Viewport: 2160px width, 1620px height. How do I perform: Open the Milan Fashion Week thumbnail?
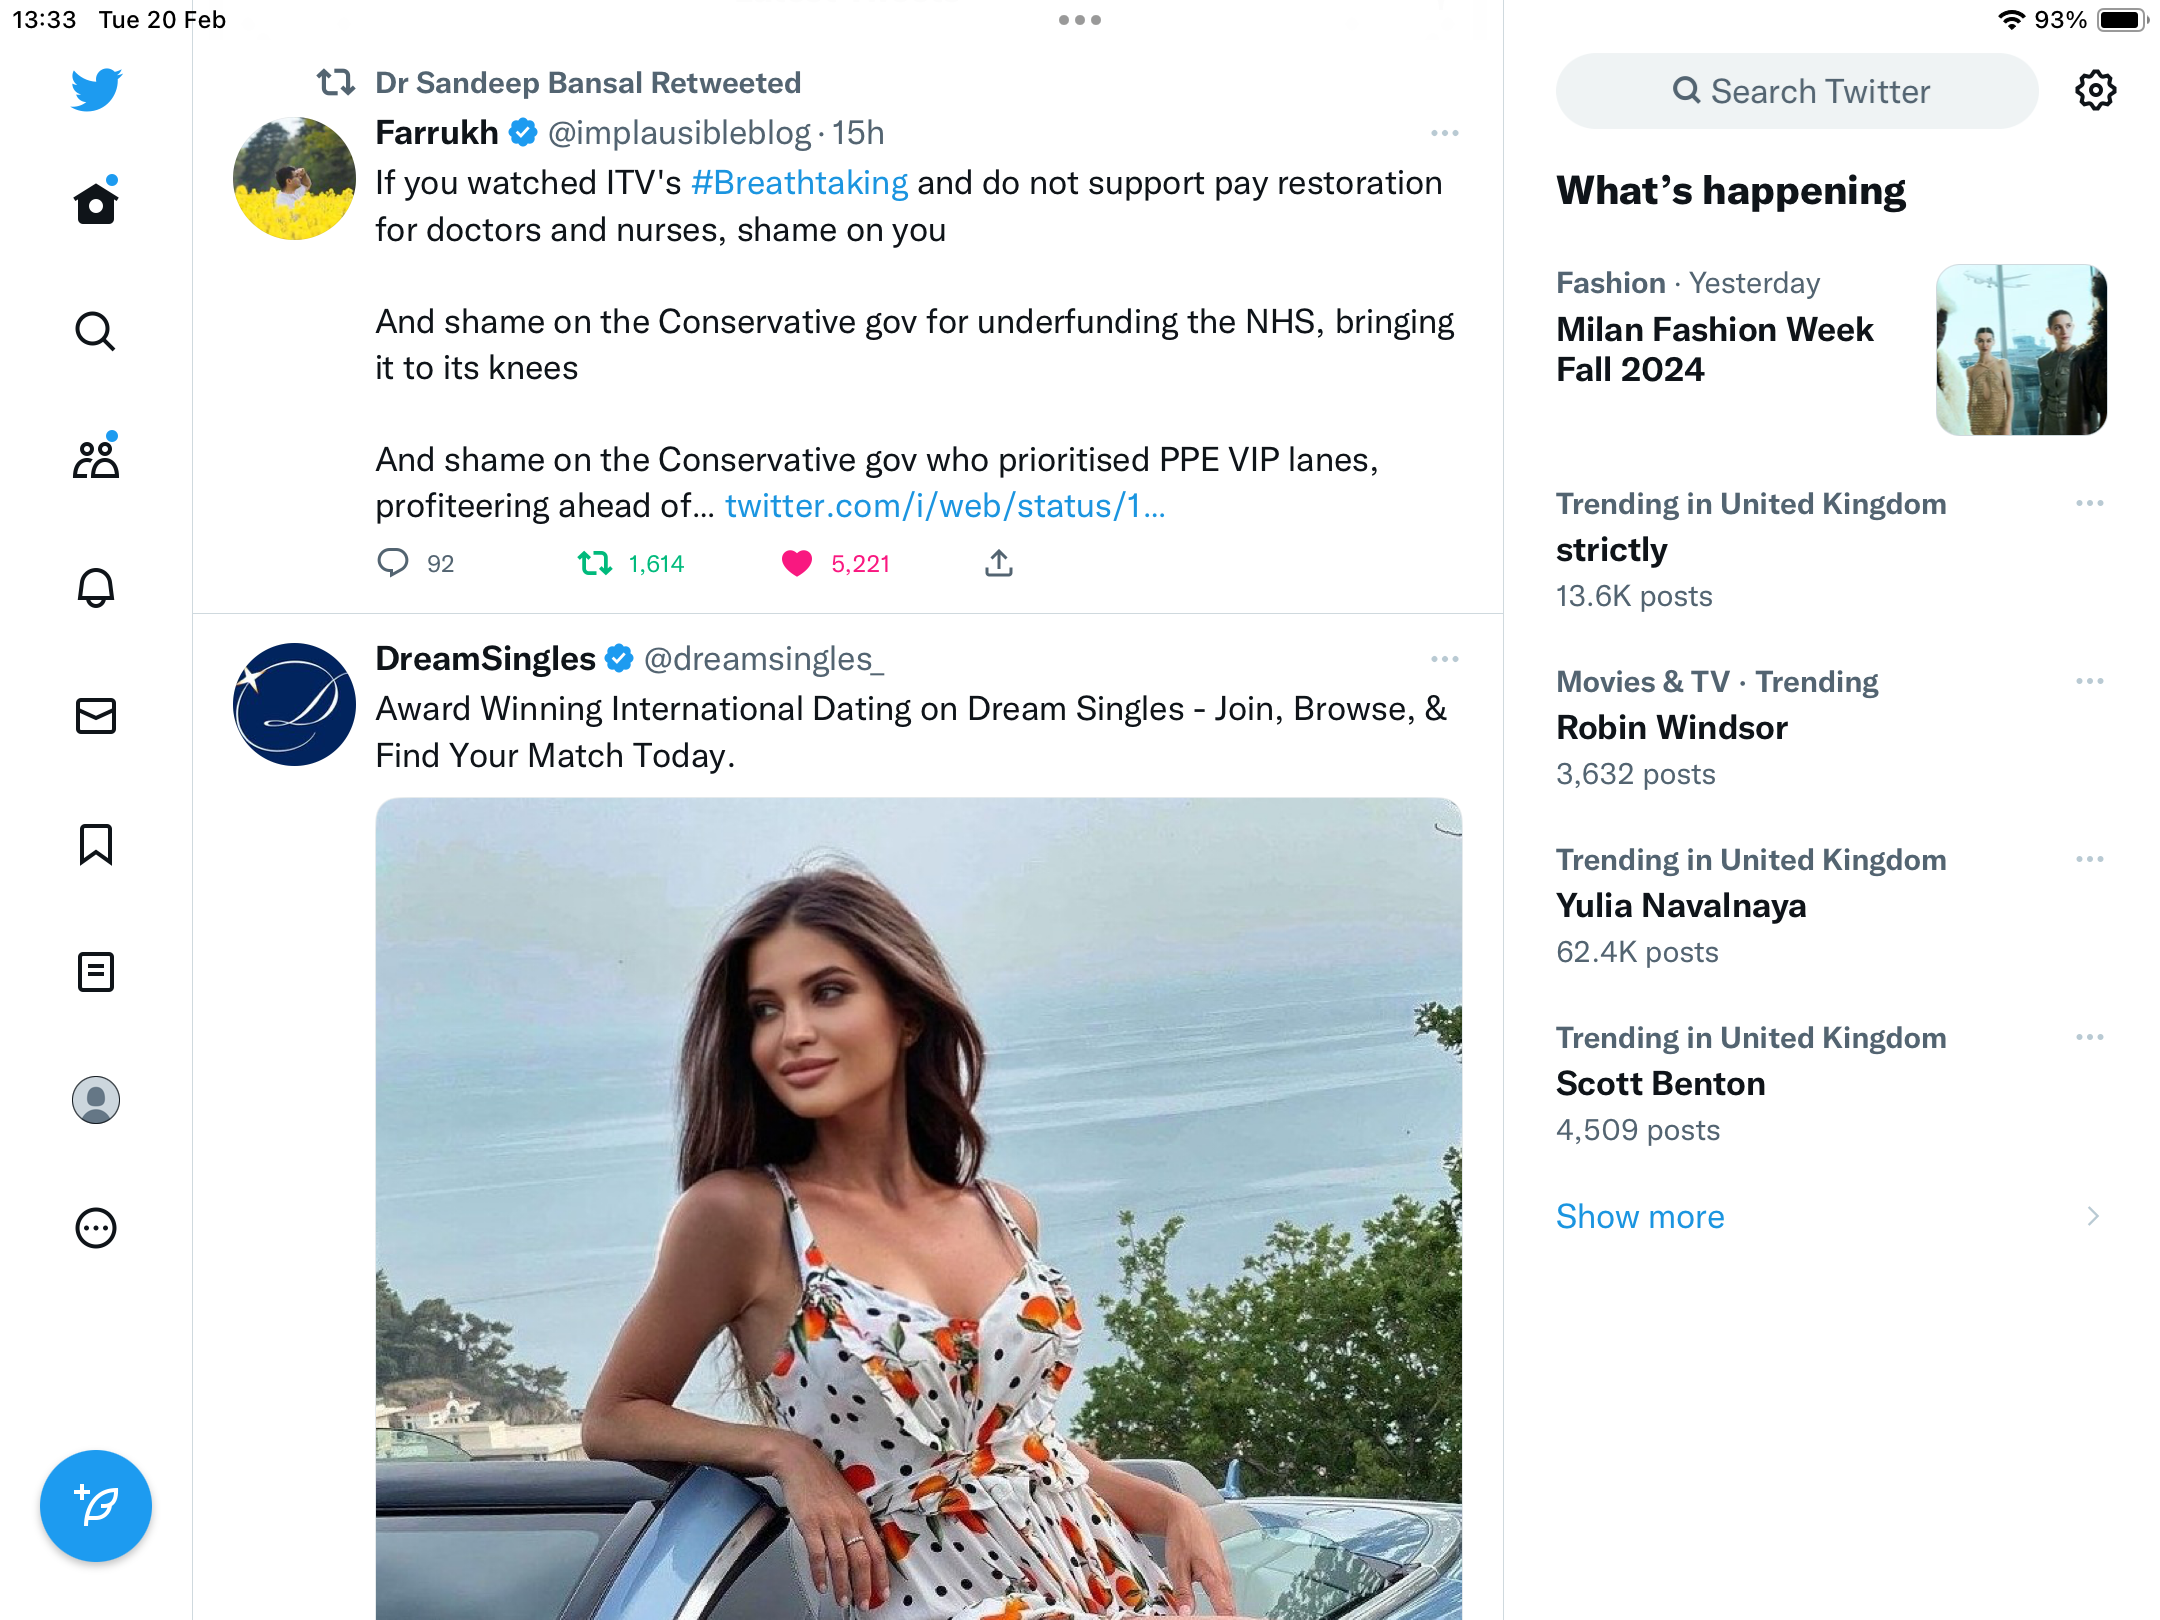click(x=2021, y=349)
